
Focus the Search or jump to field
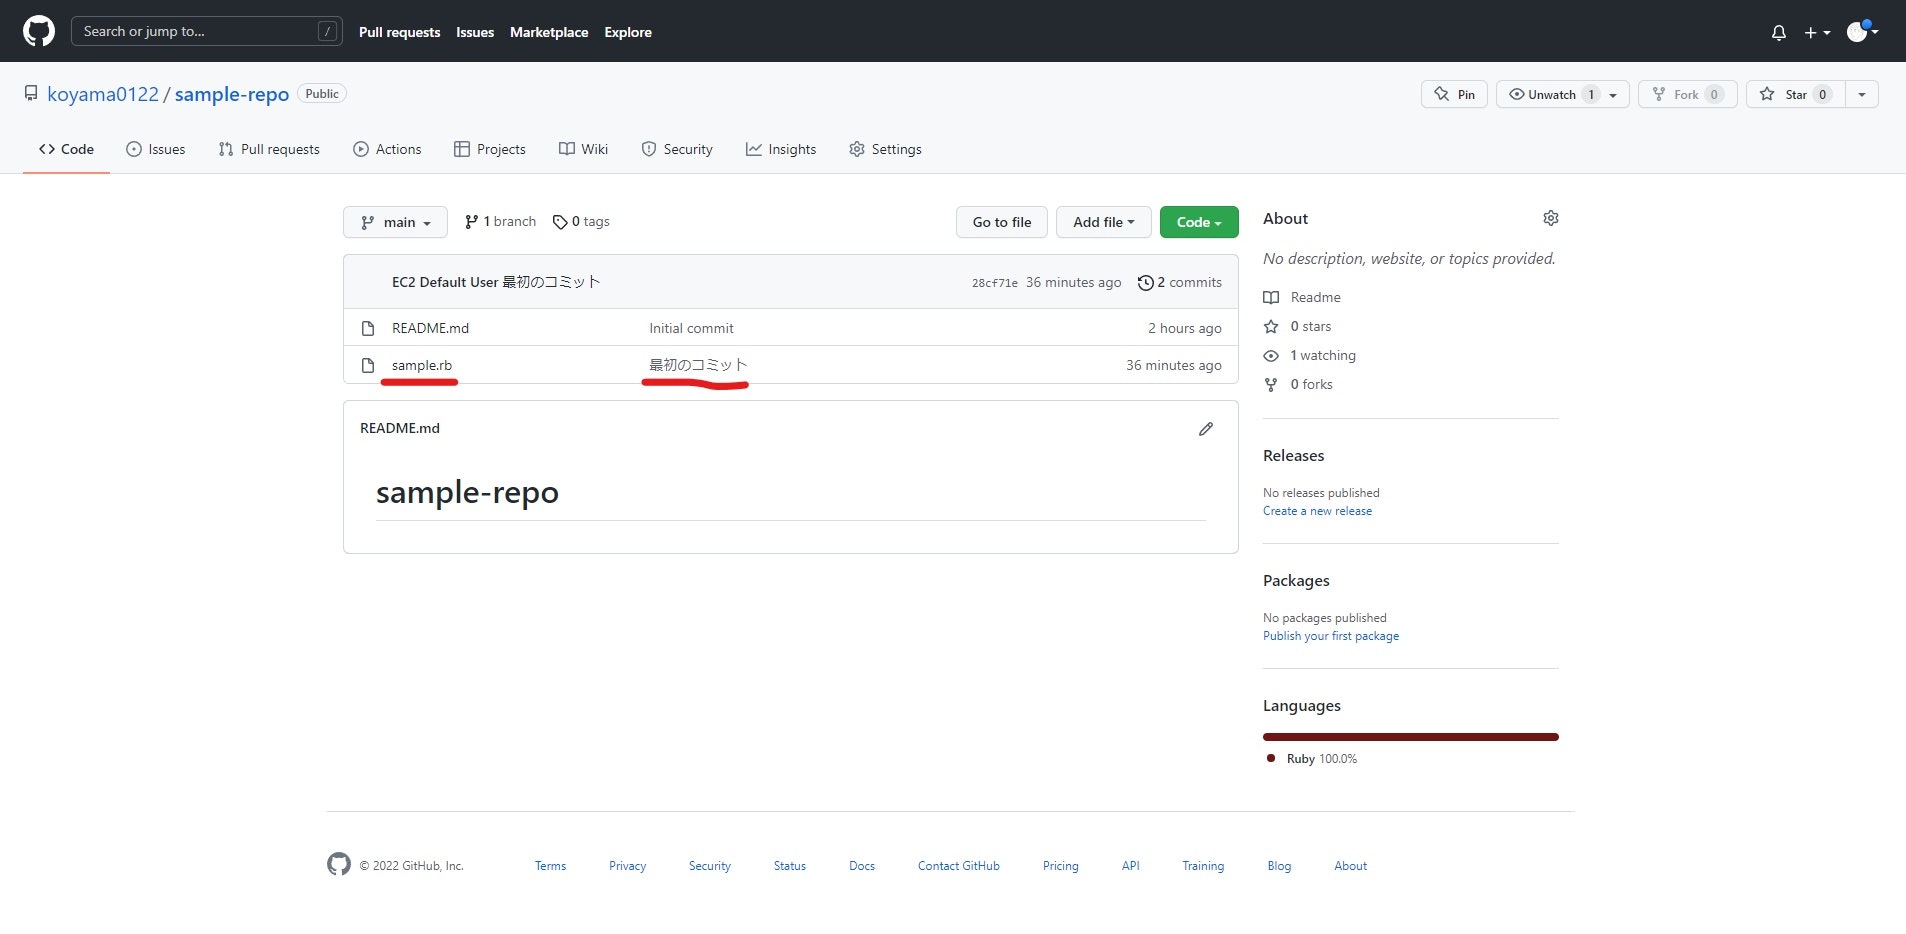[207, 31]
